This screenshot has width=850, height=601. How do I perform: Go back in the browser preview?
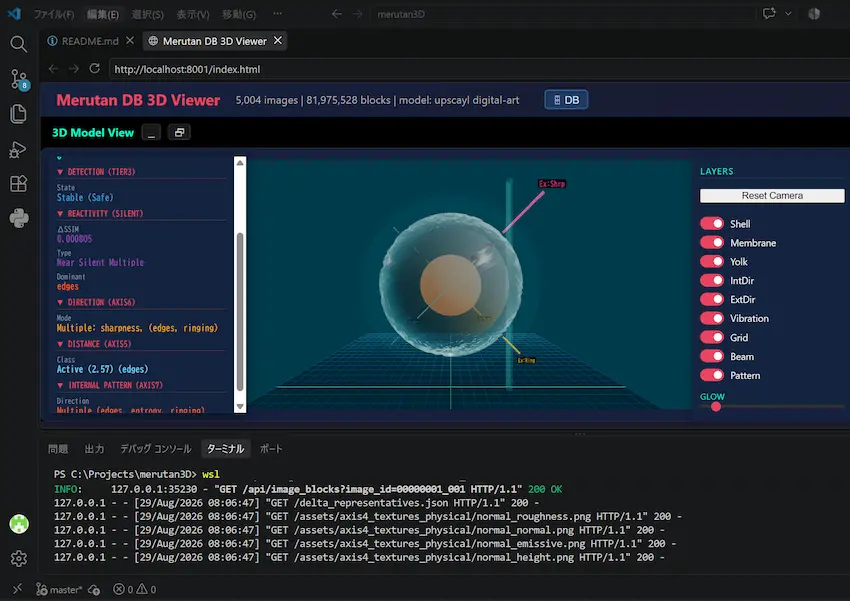point(53,69)
